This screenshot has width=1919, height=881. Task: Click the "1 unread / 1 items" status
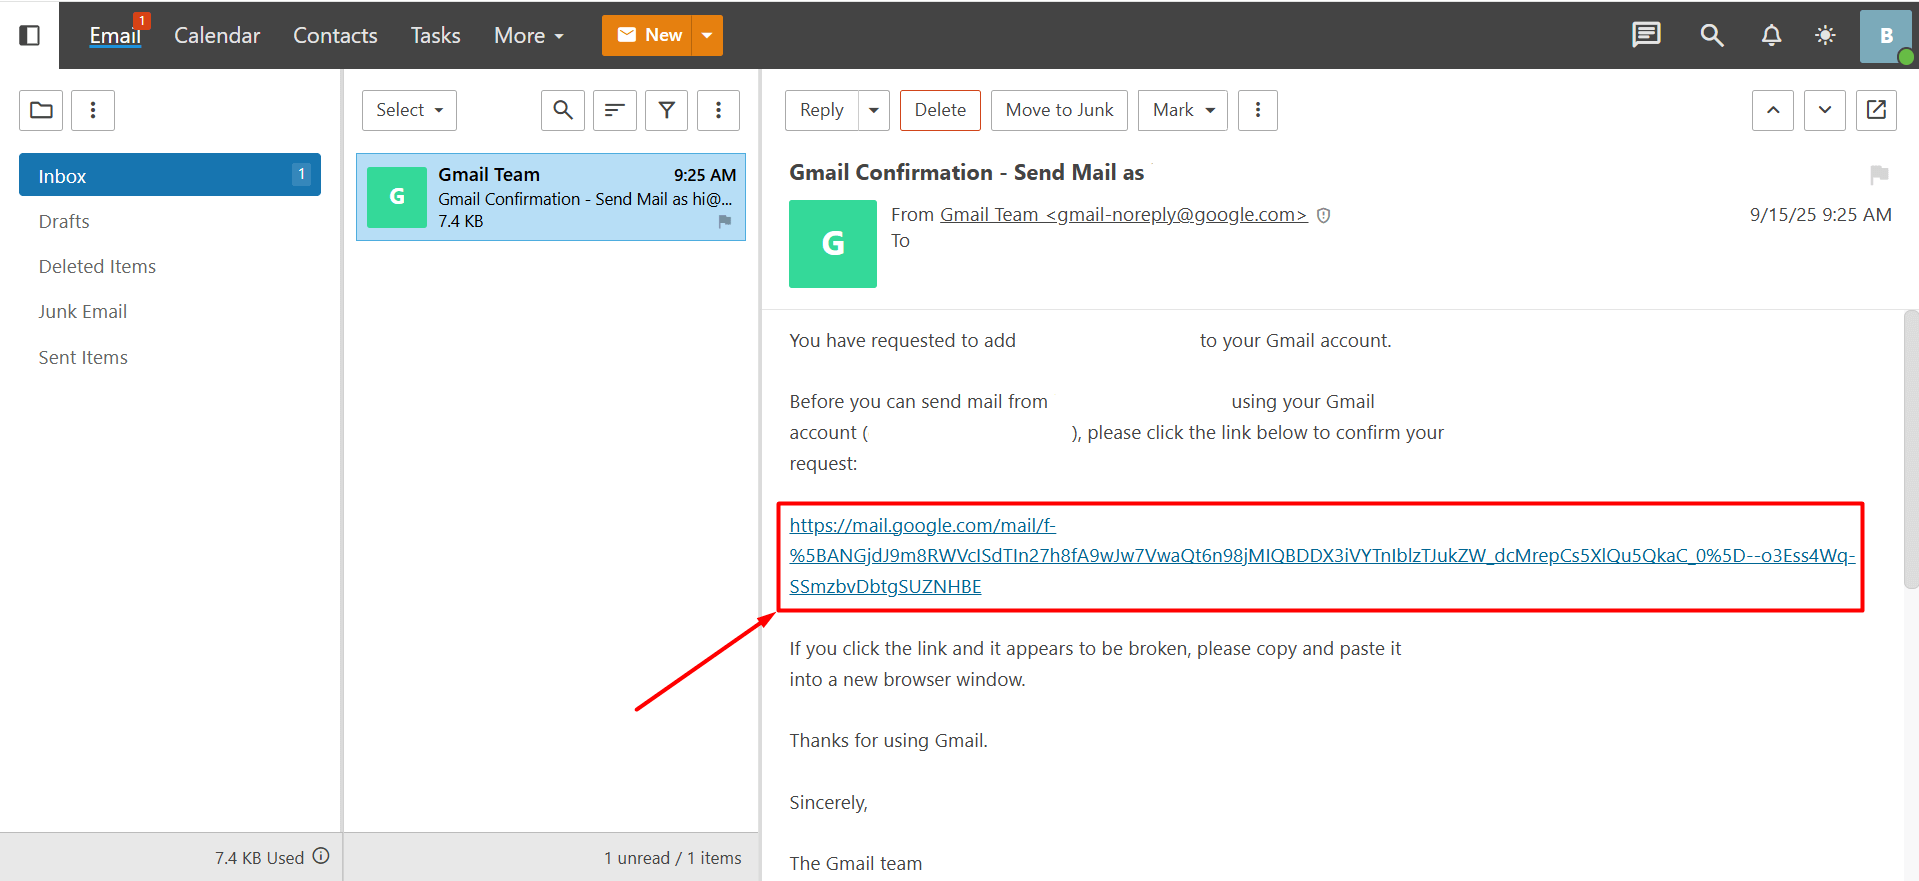[x=673, y=858]
